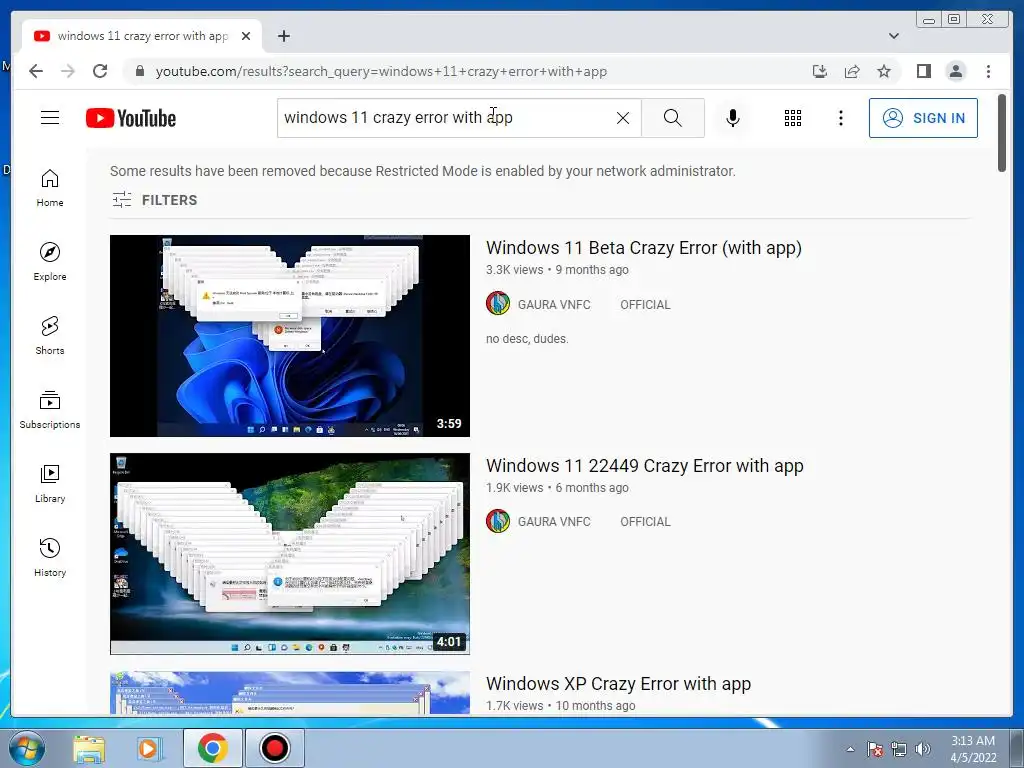Bookmark this page with the star icon
1024x768 pixels.
click(x=884, y=71)
